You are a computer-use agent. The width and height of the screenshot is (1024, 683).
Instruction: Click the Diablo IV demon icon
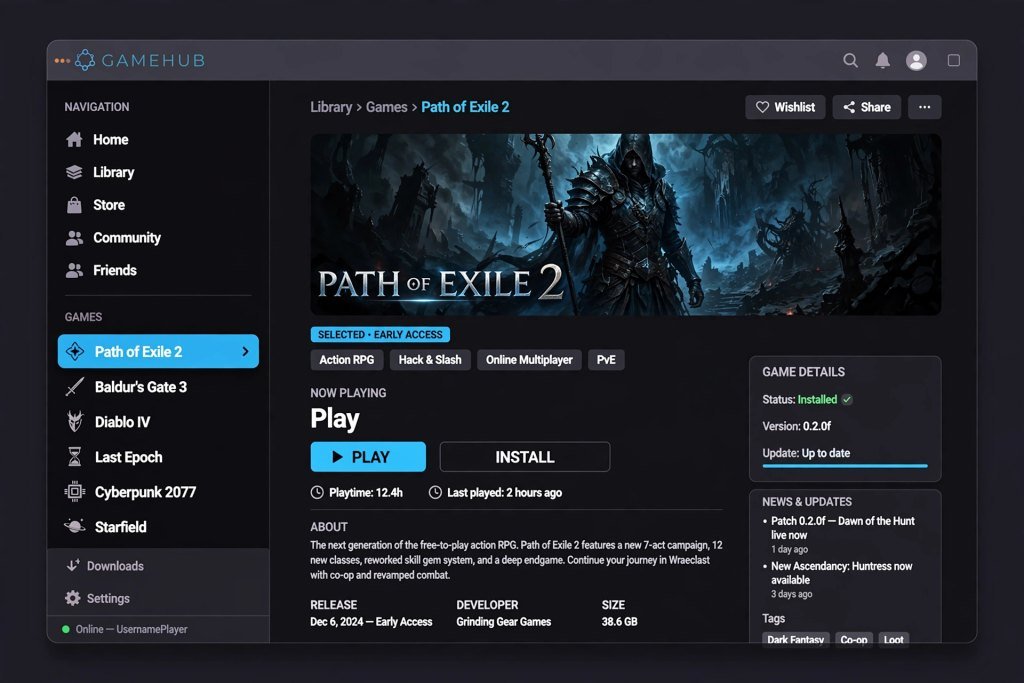point(75,422)
